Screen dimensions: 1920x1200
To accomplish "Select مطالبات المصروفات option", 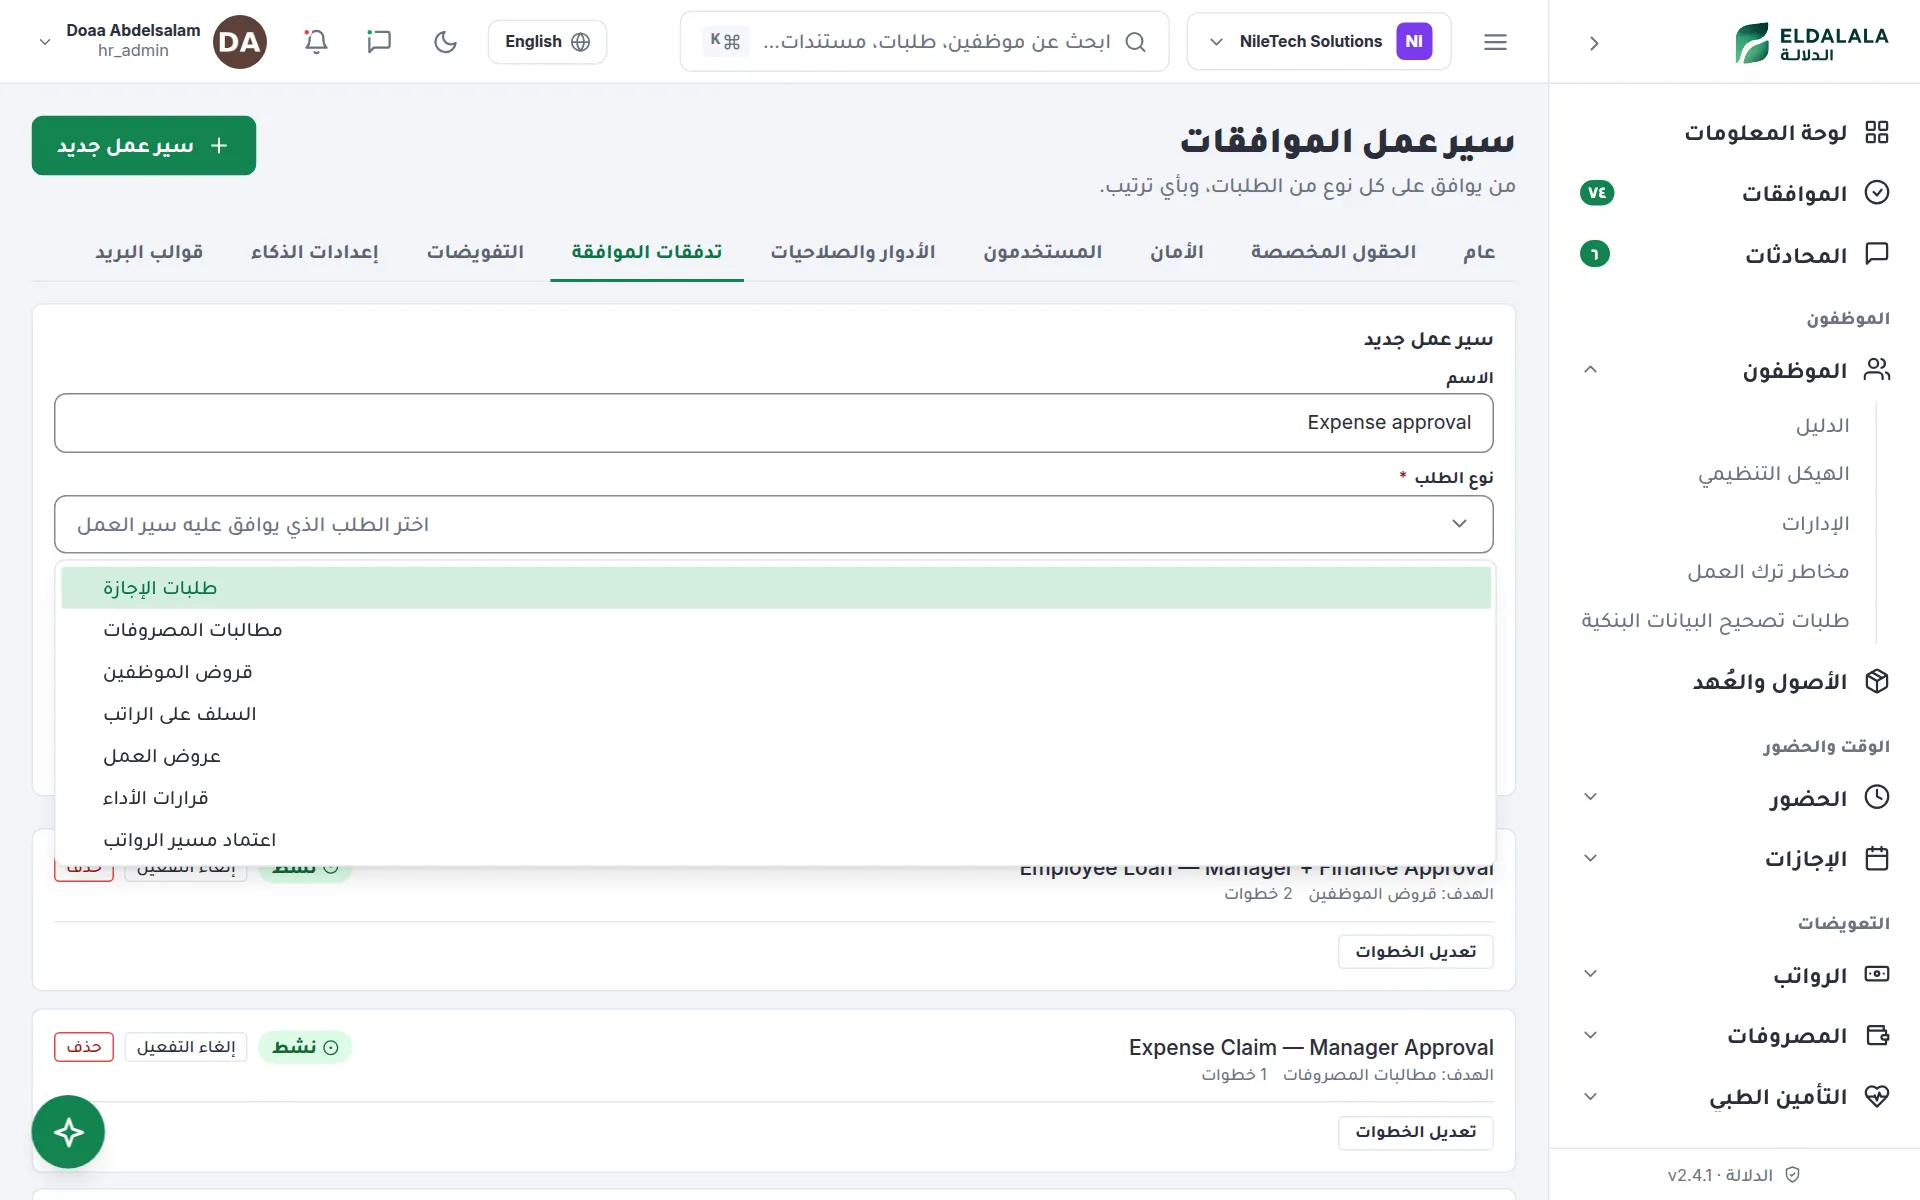I will tap(776, 630).
